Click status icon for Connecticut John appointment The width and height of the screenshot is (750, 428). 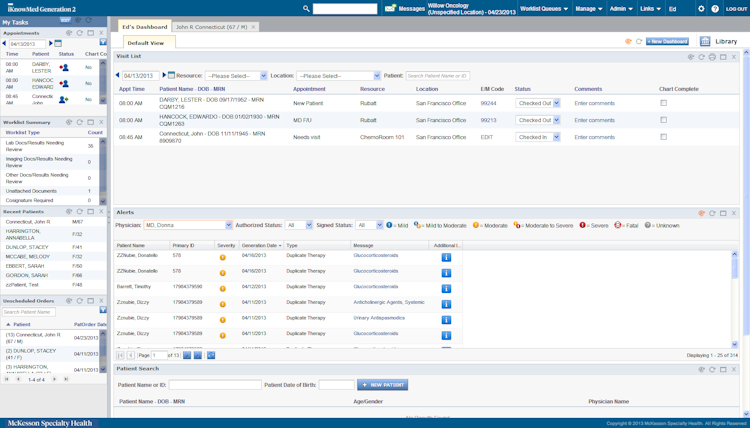pos(64,99)
